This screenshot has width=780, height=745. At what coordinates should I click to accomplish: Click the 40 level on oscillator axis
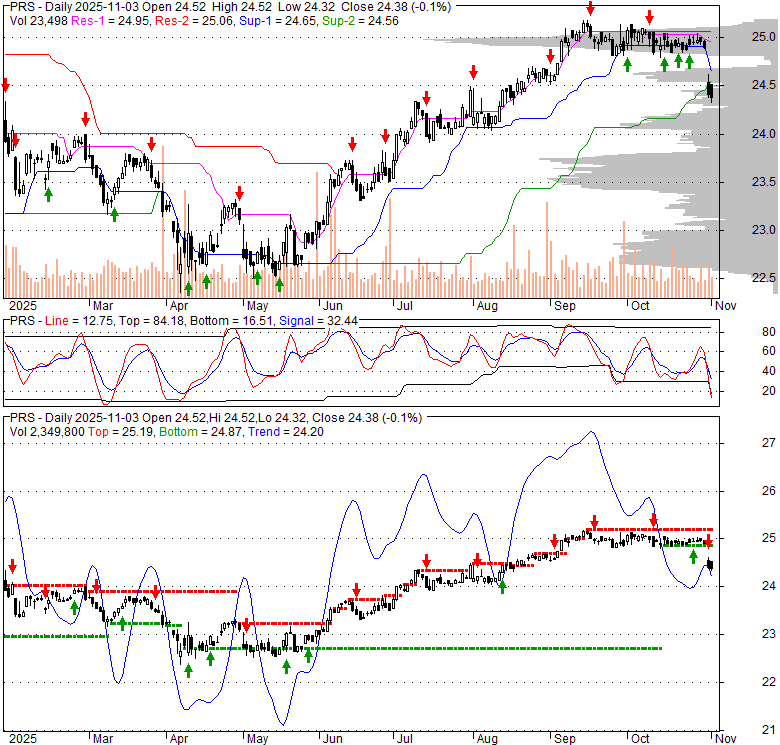[769, 371]
